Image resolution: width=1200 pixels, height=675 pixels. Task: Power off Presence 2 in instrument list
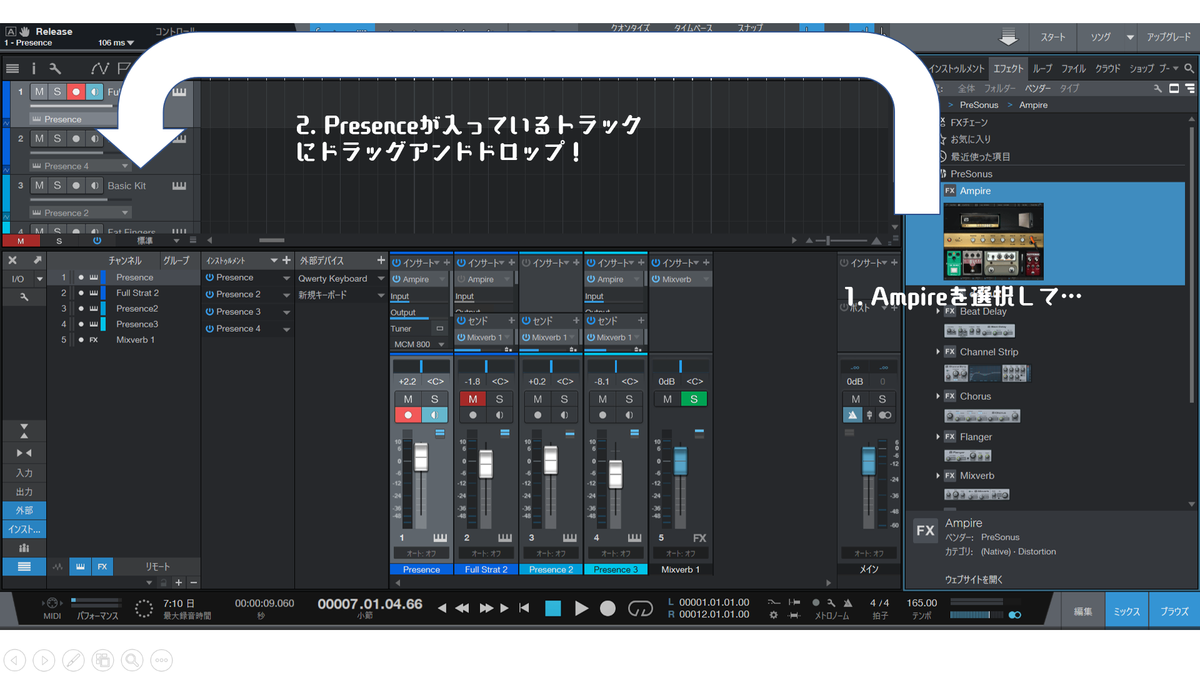click(210, 294)
